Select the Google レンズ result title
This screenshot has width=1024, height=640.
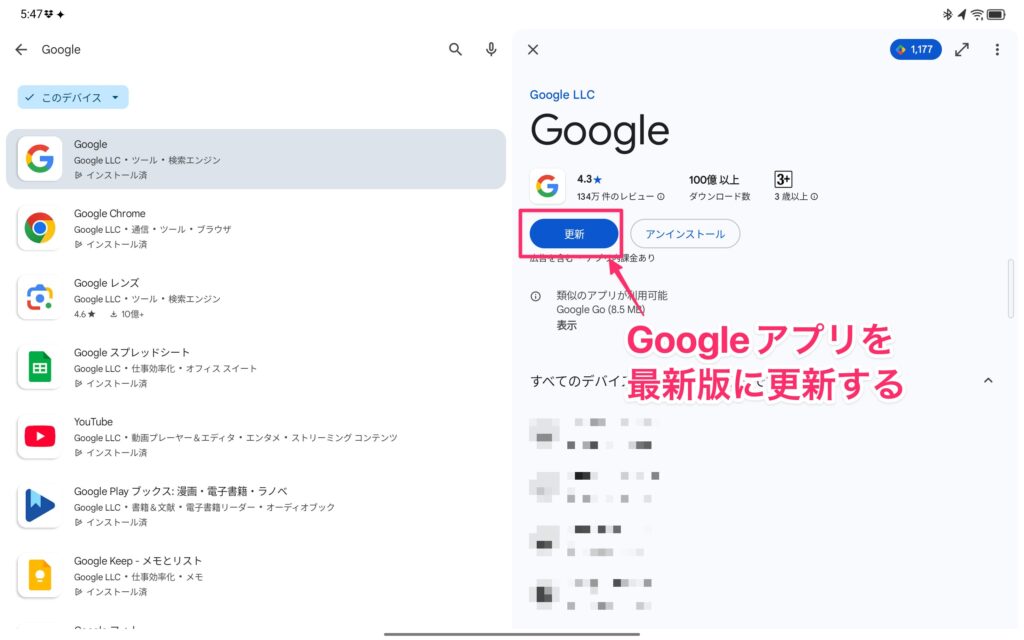tap(106, 283)
